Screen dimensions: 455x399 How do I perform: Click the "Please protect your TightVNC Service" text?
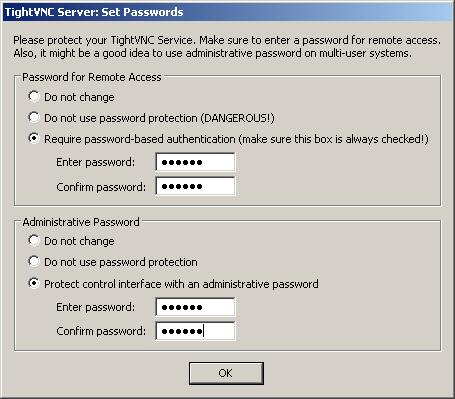point(103,40)
